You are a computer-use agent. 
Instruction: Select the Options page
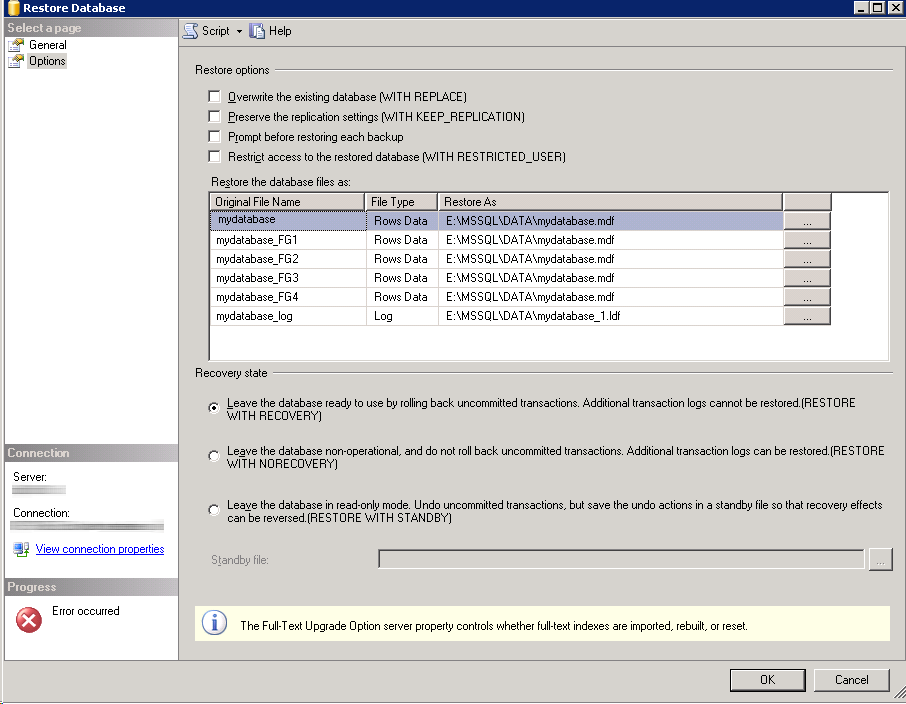[47, 61]
